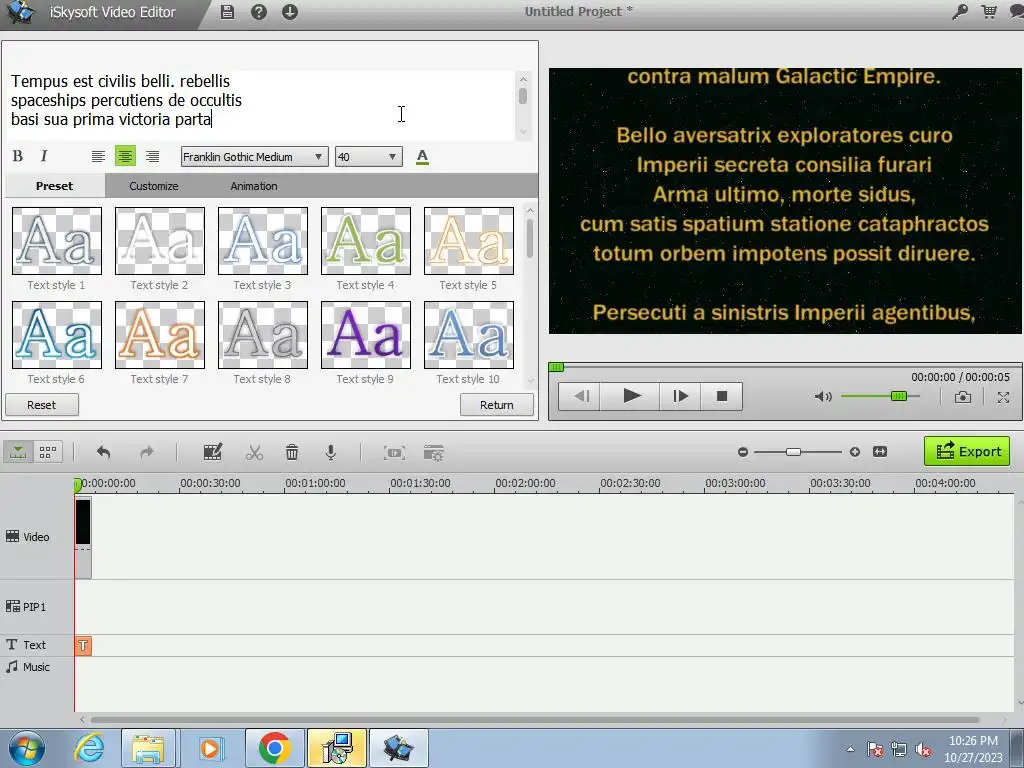This screenshot has height=768, width=1024.
Task: Open the font size 40 dropdown
Action: tap(368, 157)
